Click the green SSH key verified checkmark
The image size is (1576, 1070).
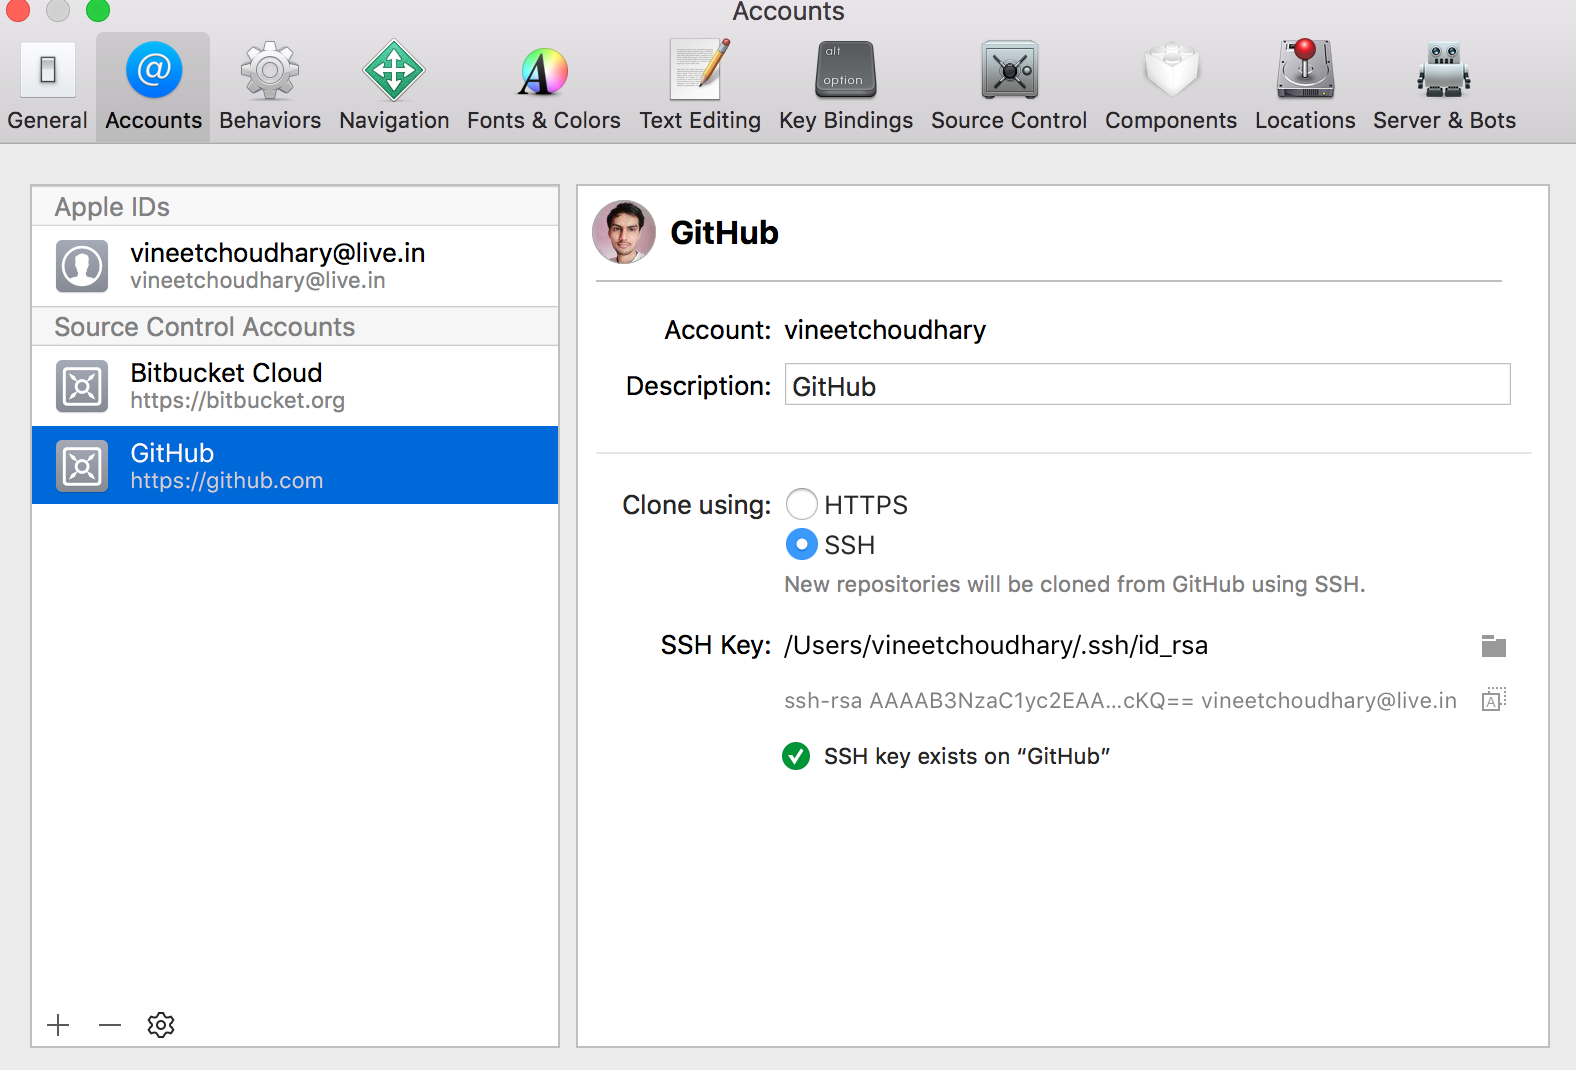coord(796,756)
